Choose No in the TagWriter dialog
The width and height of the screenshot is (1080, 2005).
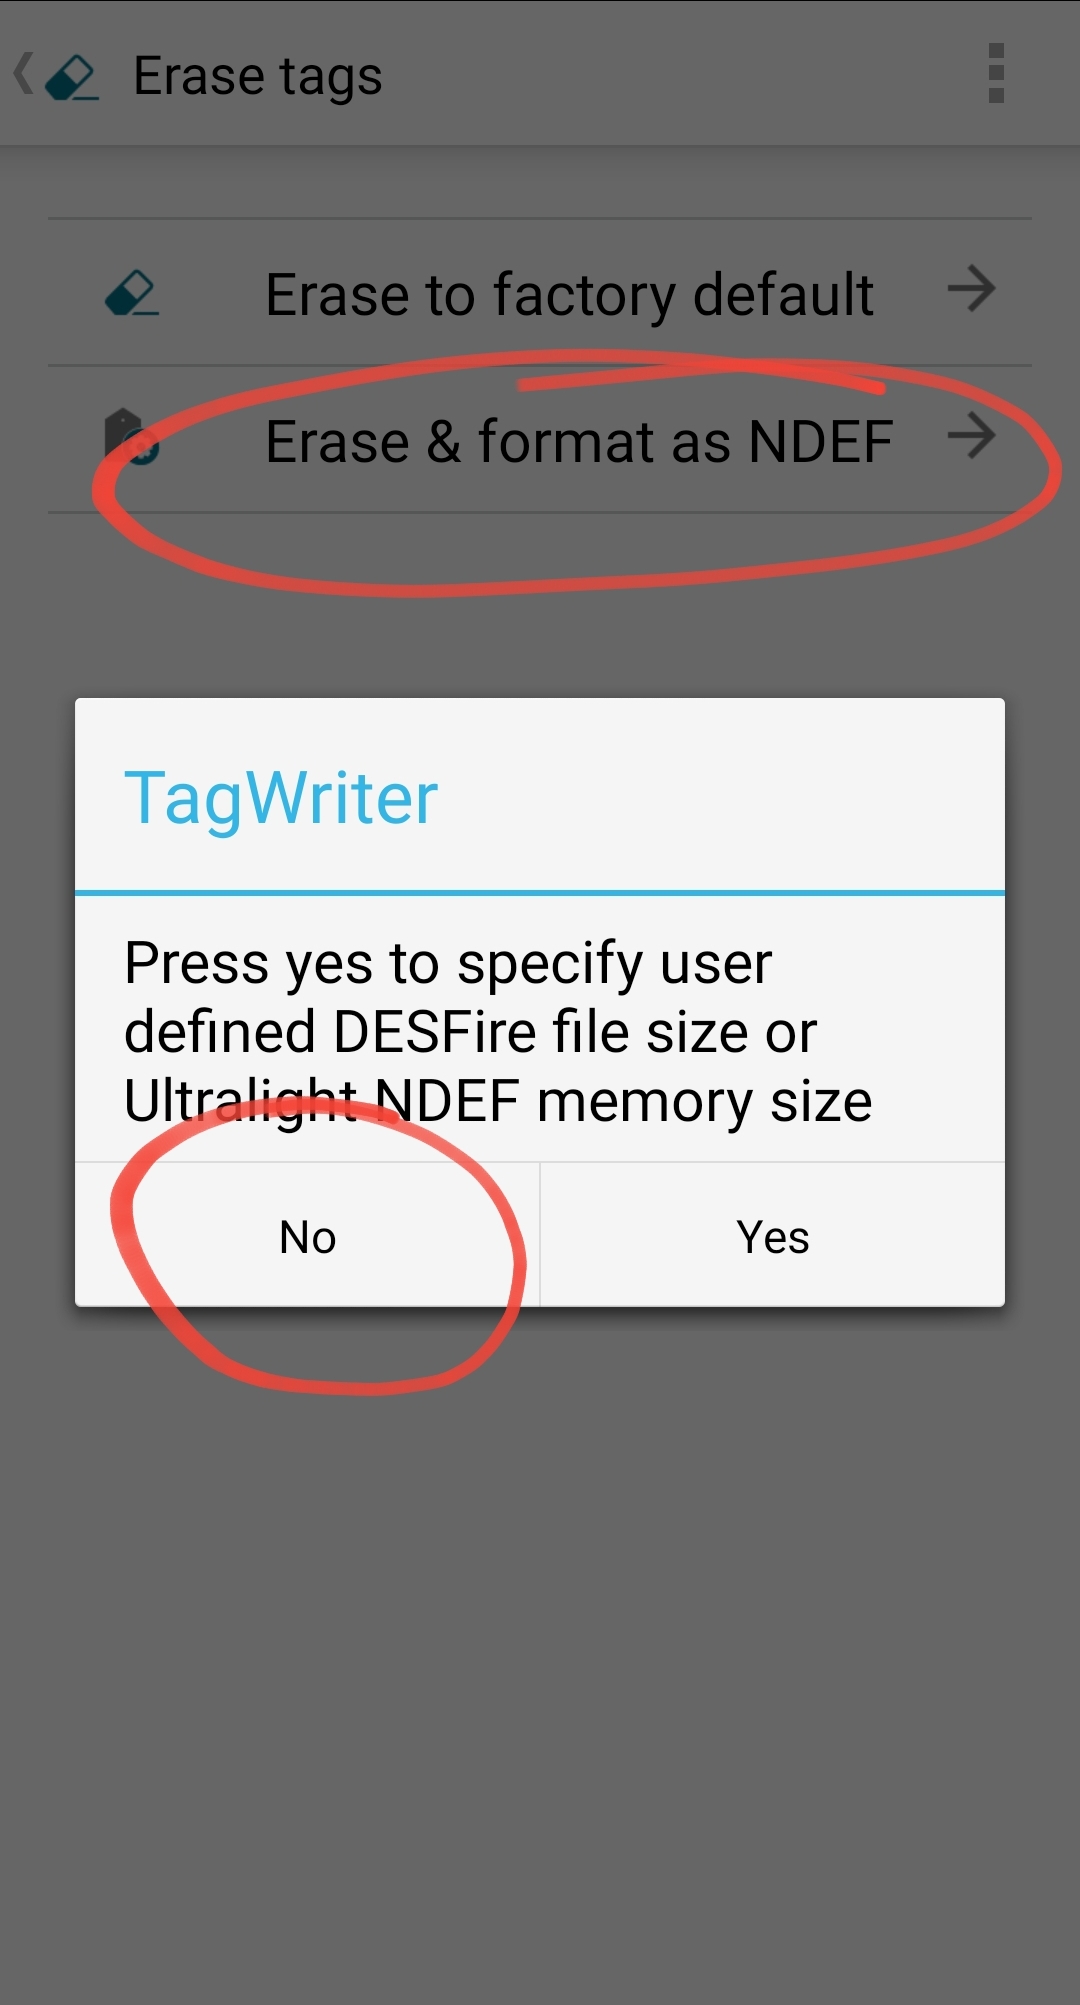307,1236
